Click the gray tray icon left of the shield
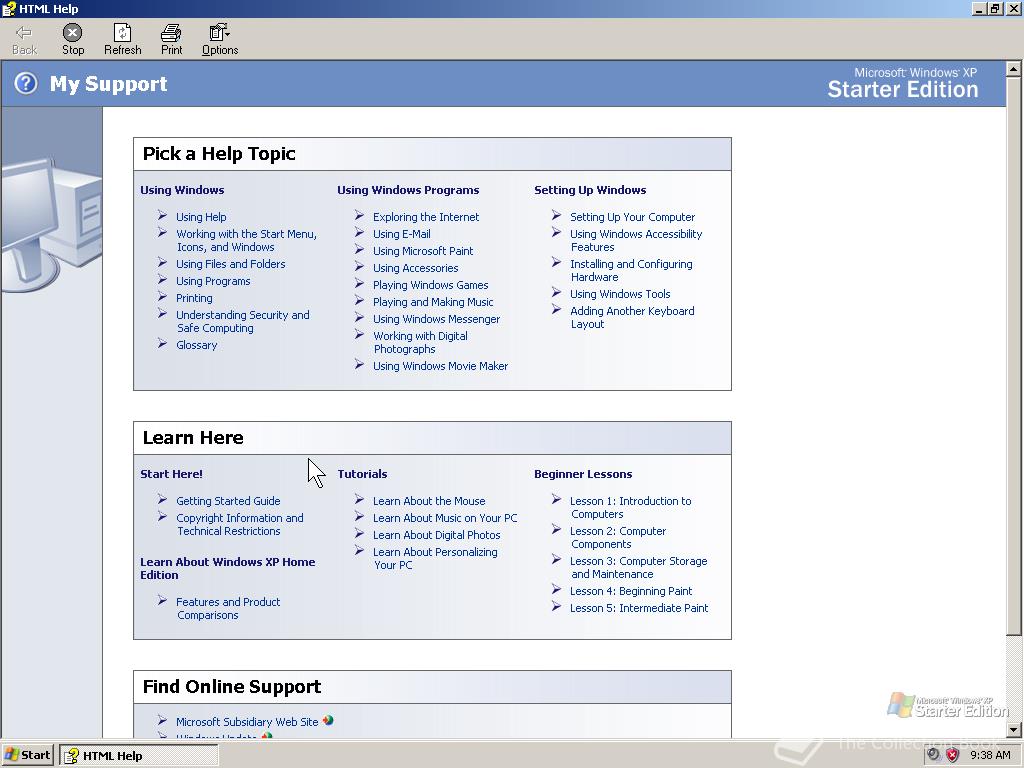This screenshot has height=768, width=1024. click(935, 755)
